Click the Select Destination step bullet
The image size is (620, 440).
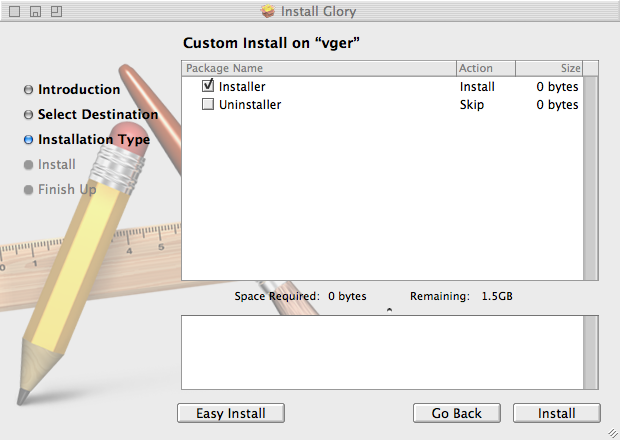[28, 115]
